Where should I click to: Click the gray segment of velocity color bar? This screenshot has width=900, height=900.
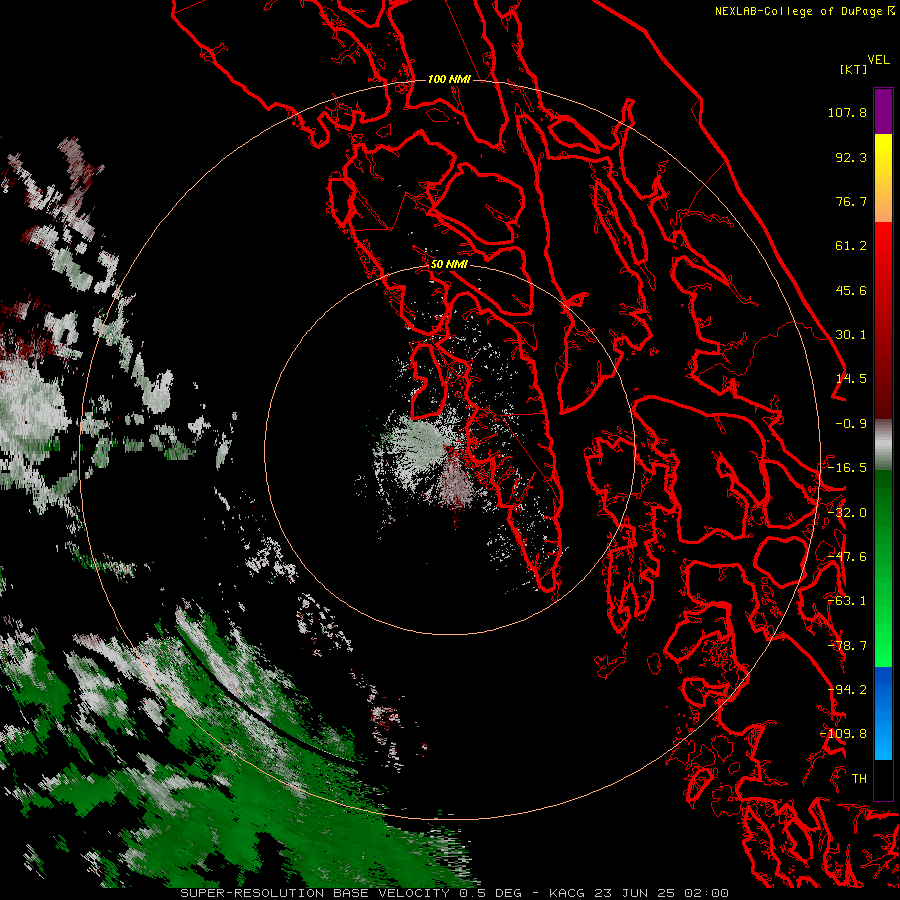[x=883, y=445]
